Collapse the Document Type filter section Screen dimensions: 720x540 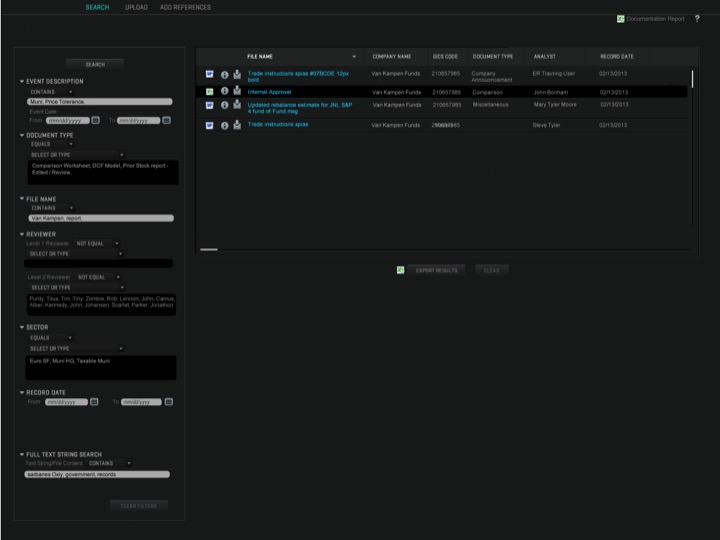click(22, 134)
